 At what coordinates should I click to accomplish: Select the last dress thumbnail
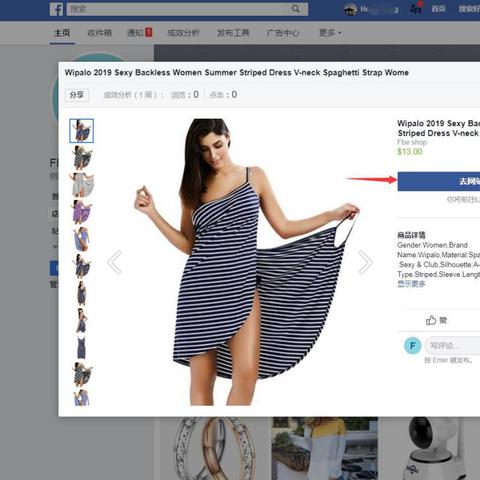click(82, 398)
